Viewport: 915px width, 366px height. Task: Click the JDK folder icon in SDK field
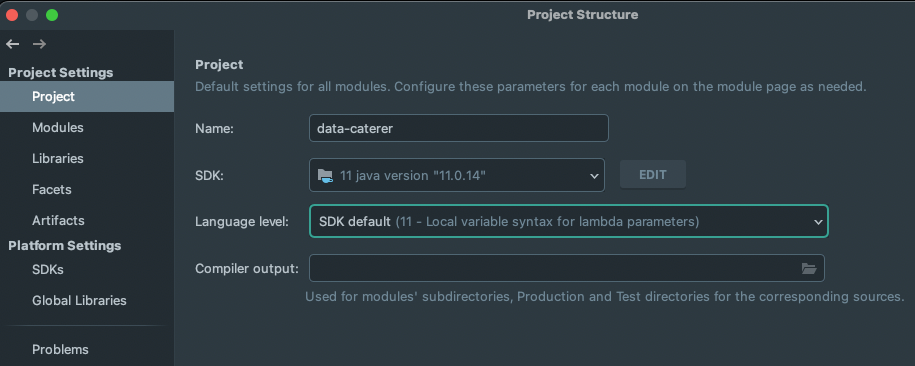tap(325, 175)
